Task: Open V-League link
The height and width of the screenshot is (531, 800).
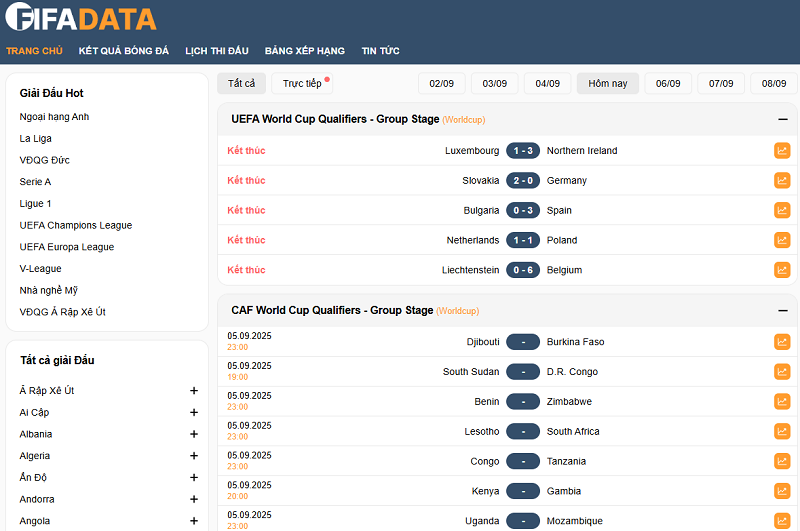Action: point(40,268)
